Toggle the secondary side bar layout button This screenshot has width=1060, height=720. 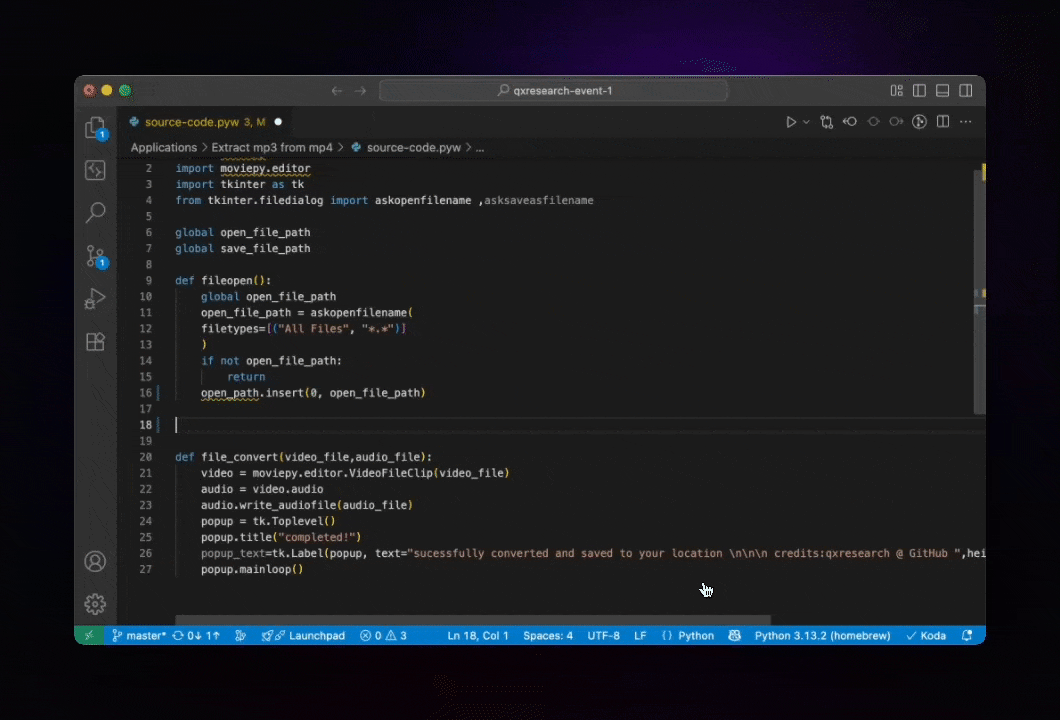965,91
